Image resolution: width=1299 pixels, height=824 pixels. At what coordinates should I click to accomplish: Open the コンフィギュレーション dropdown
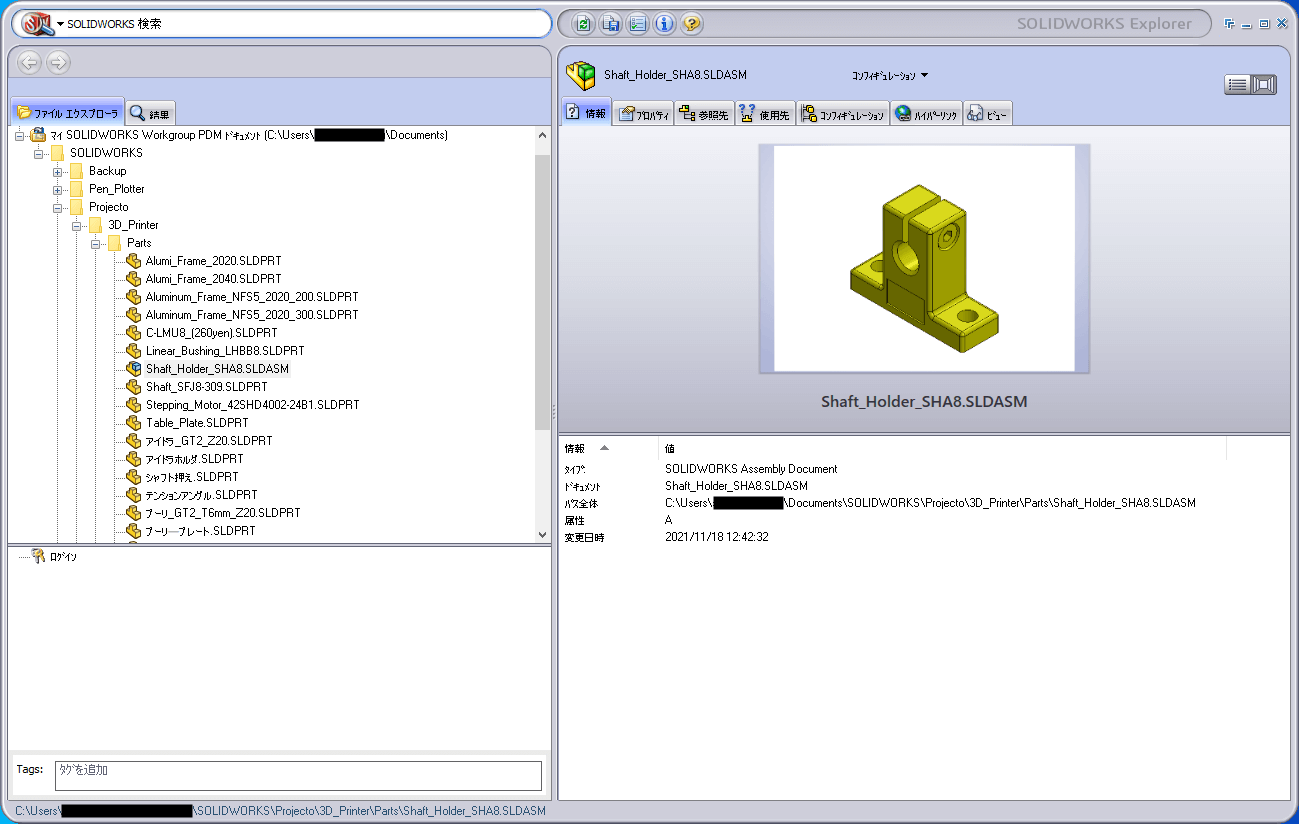[891, 75]
